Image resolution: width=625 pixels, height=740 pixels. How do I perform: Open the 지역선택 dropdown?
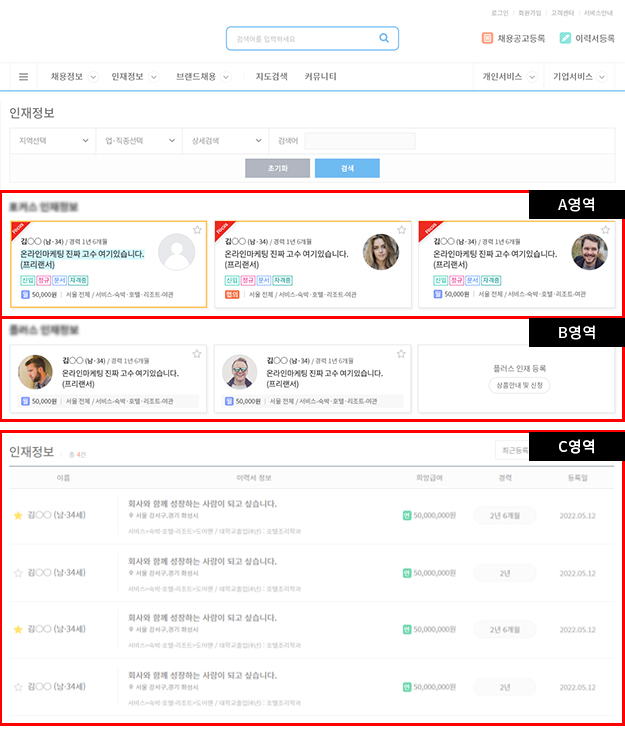click(x=50, y=141)
